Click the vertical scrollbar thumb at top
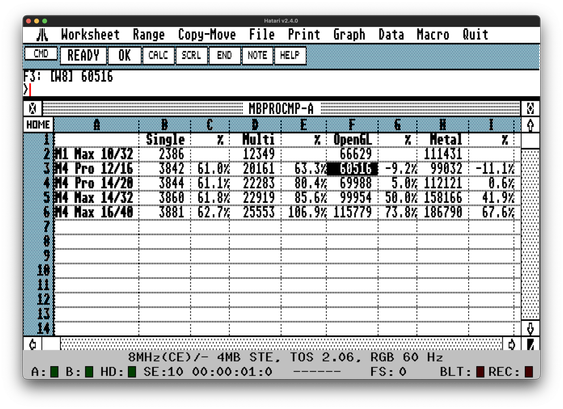The image size is (563, 409). tap(530, 141)
